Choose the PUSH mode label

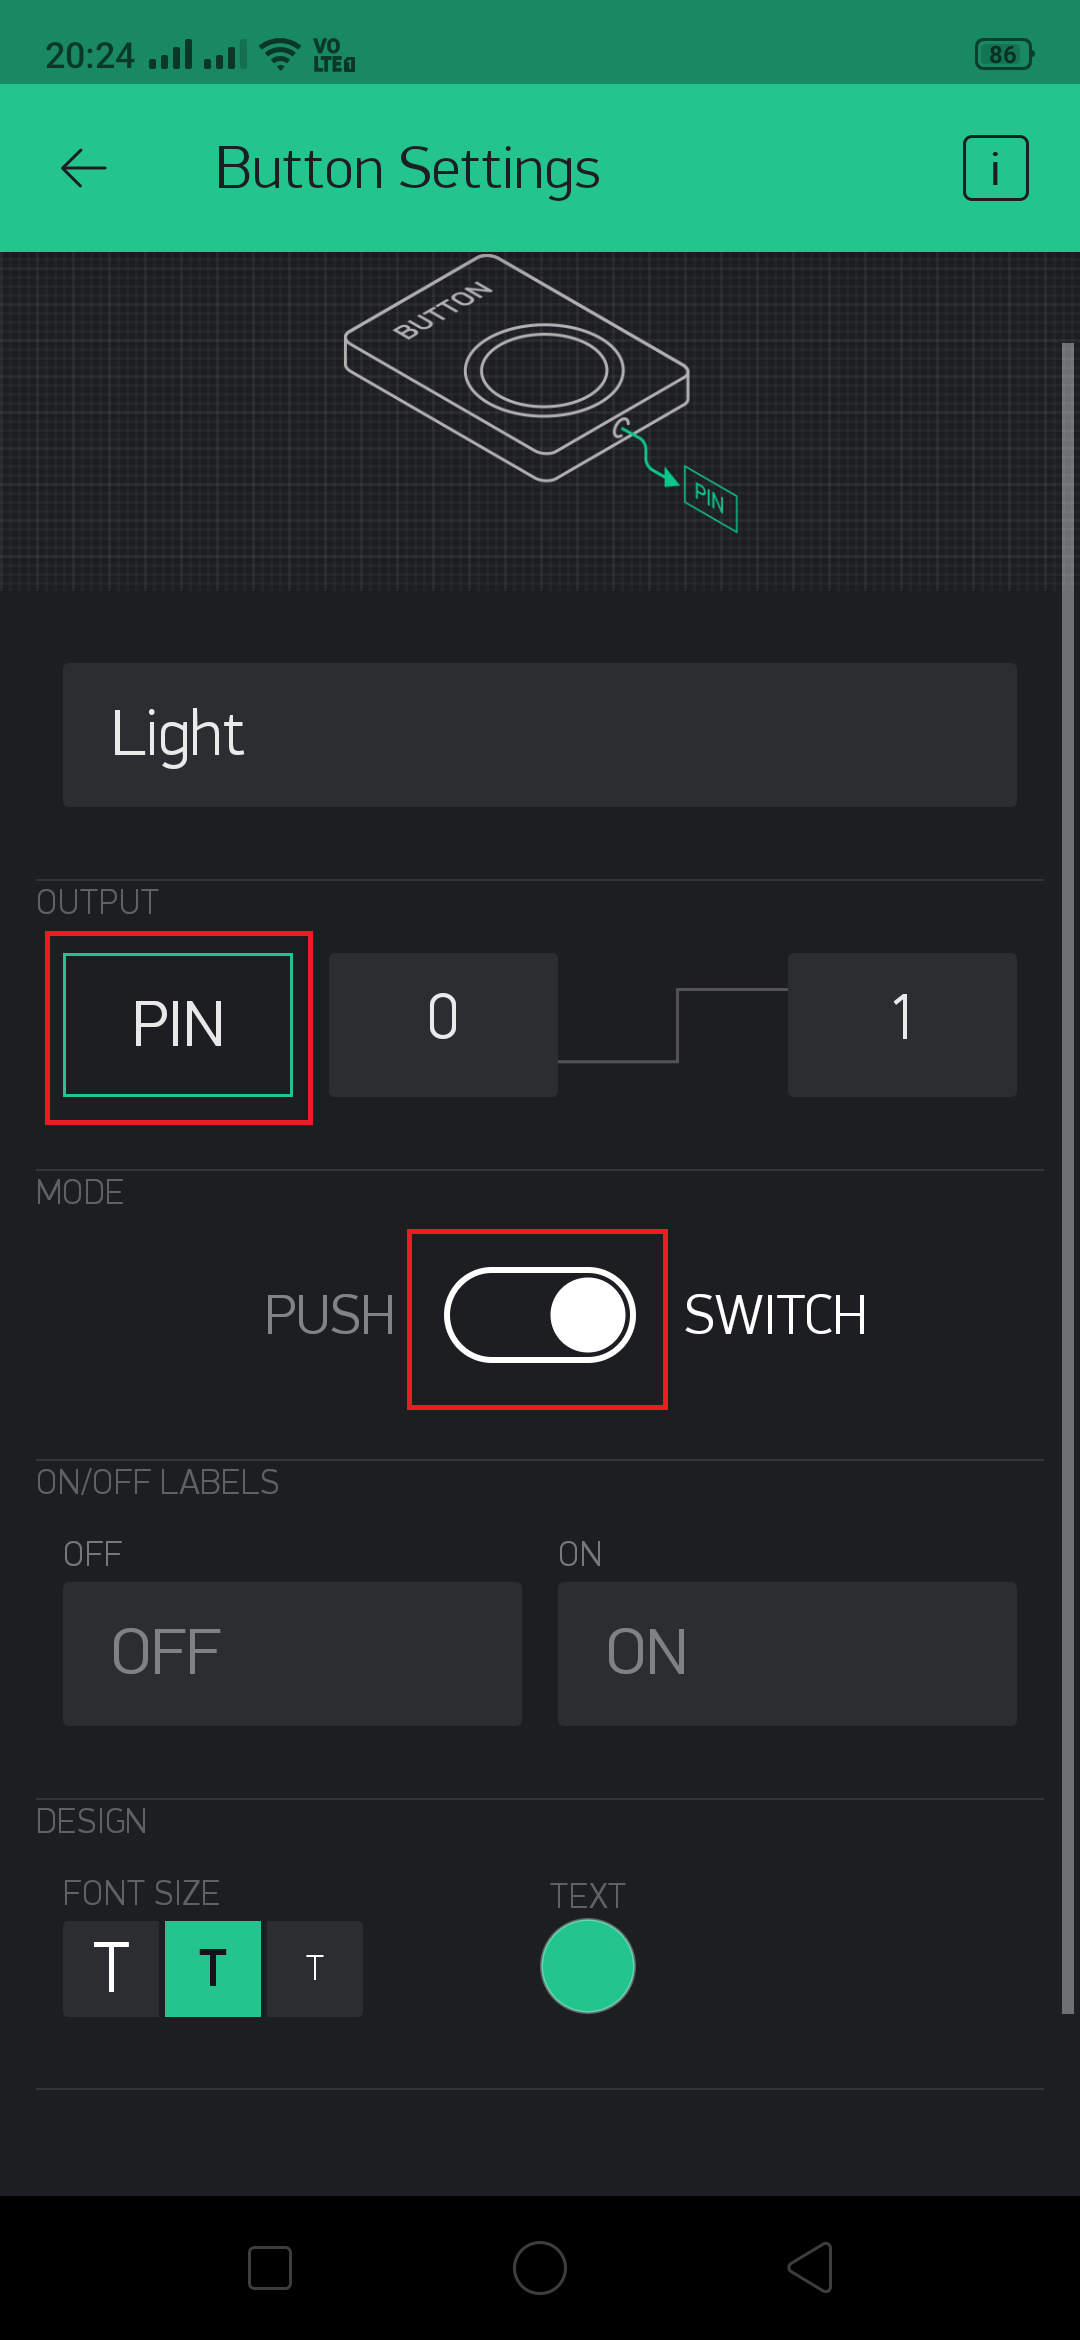coord(329,1315)
